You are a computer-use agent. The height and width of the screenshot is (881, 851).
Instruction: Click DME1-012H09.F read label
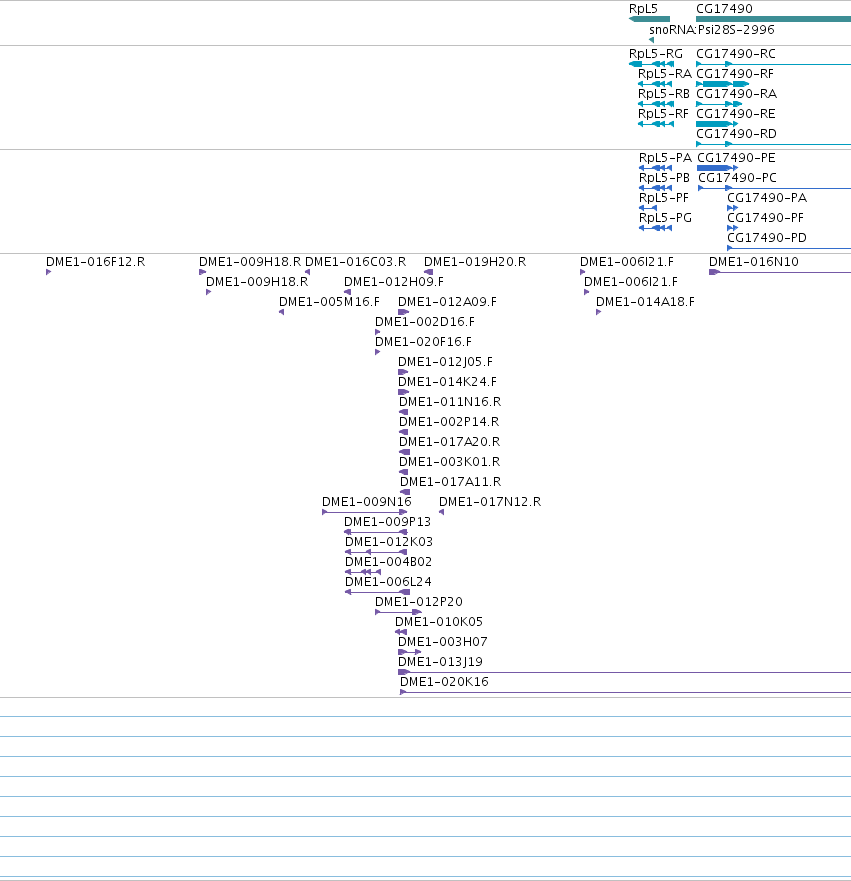click(x=394, y=281)
